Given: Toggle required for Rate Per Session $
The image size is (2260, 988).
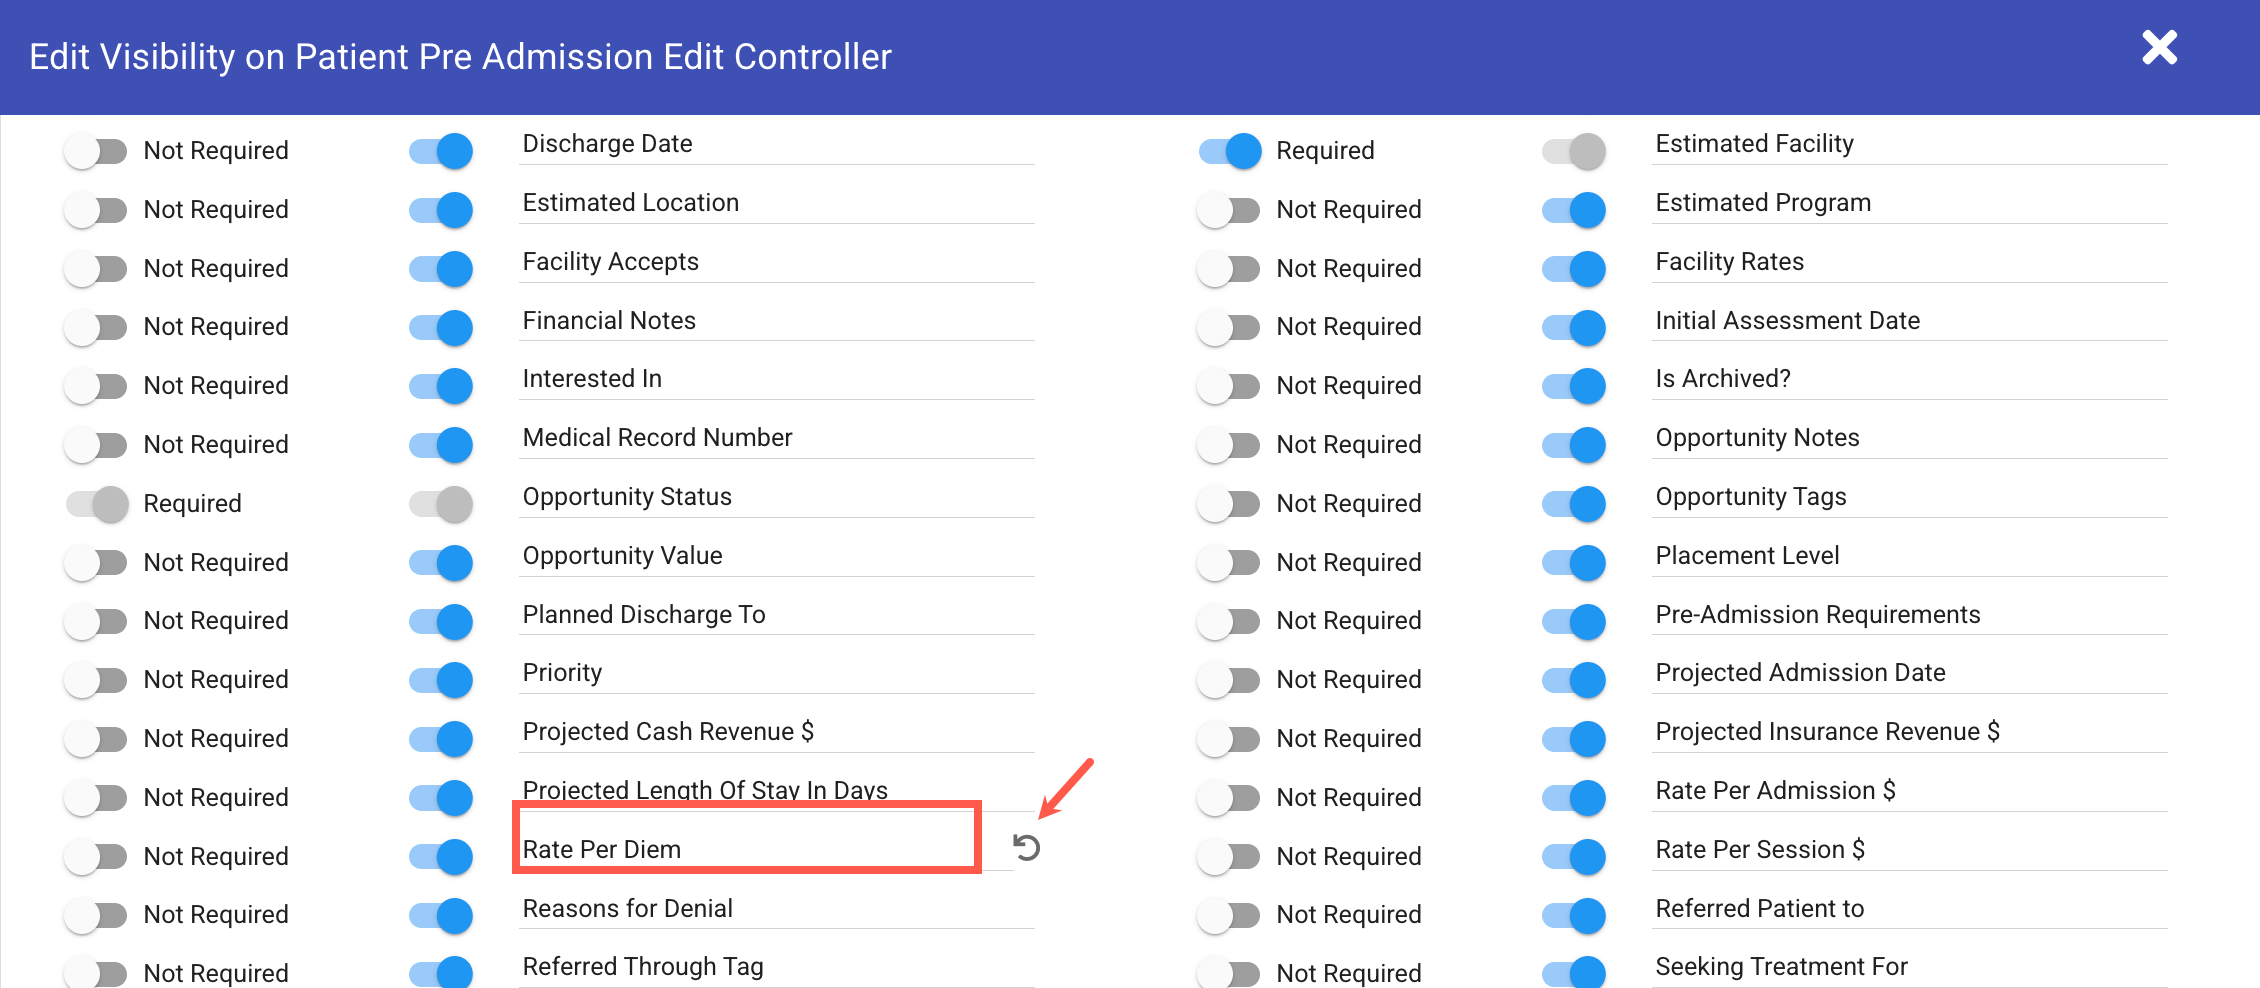Looking at the screenshot, I should point(1229,857).
